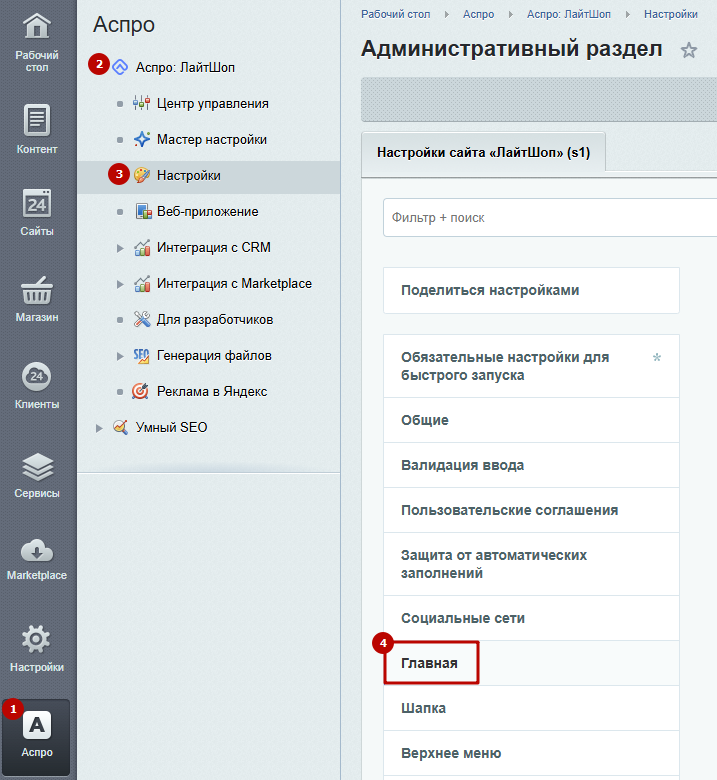717x780 pixels.
Task: Expand the Интеграция с Marketplace node
Action: [x=120, y=284]
